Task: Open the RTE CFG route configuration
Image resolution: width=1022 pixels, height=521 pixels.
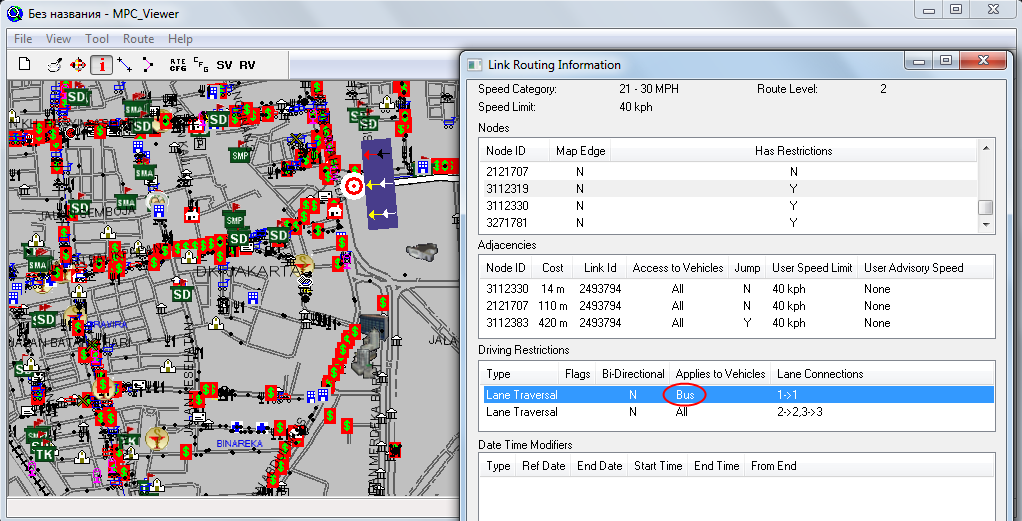Action: [x=178, y=64]
